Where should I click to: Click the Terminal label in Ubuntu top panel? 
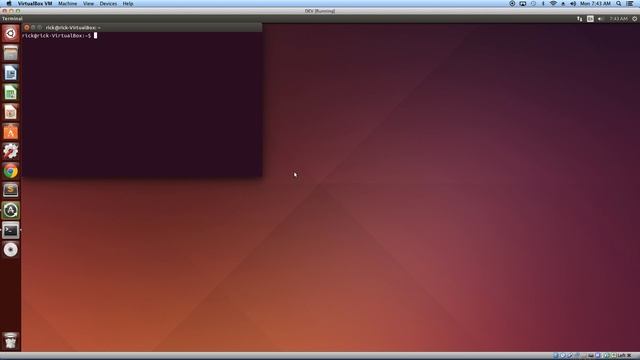(x=12, y=19)
